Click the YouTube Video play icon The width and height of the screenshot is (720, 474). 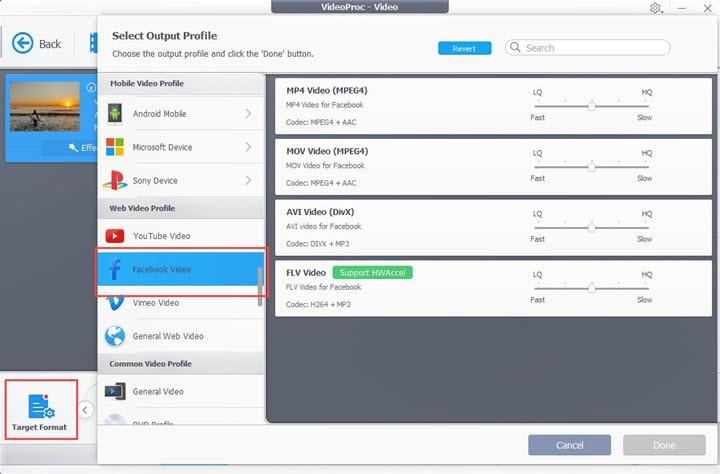tap(114, 236)
